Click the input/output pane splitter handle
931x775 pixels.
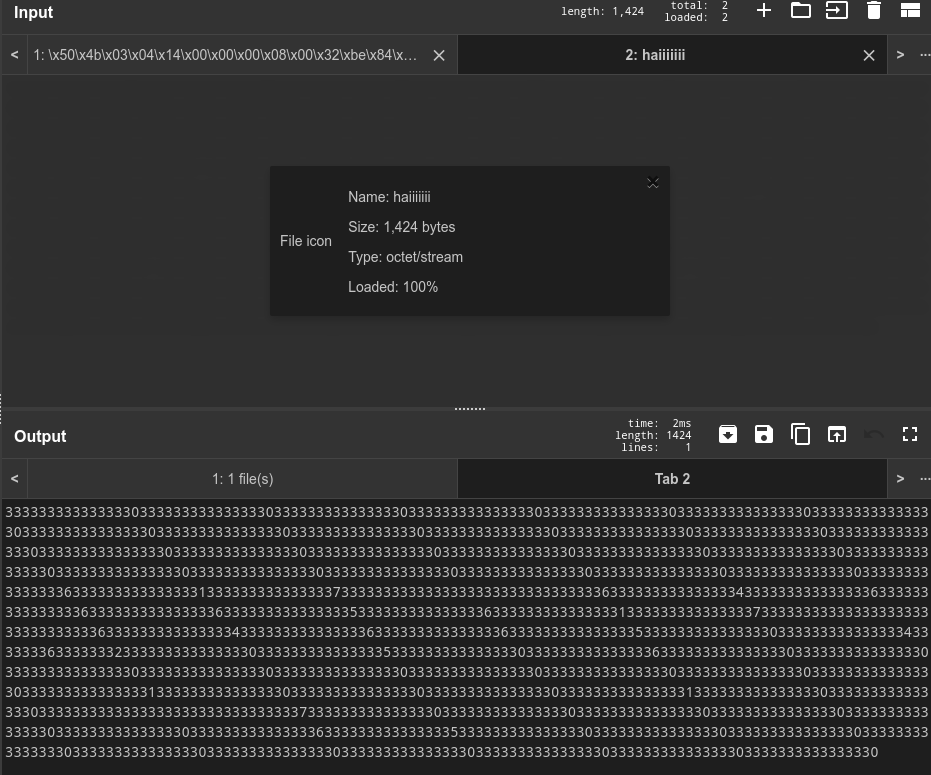click(469, 408)
